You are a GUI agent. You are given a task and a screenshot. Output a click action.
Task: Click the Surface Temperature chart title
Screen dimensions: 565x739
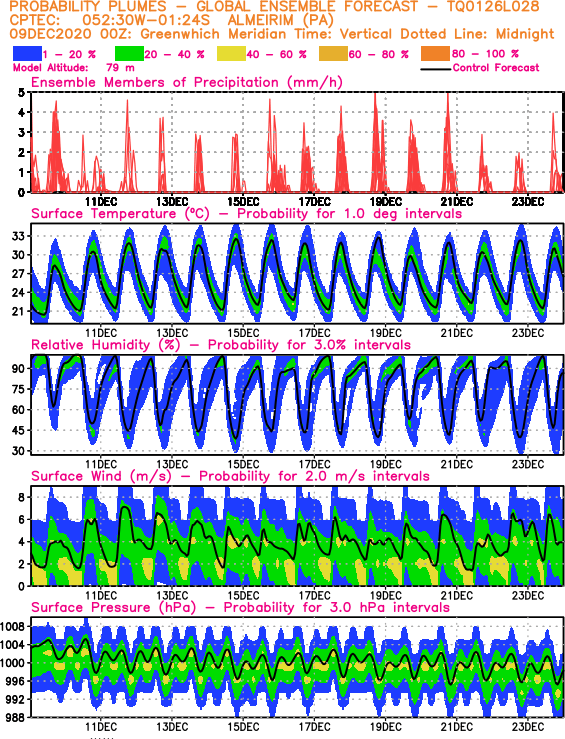point(246,213)
